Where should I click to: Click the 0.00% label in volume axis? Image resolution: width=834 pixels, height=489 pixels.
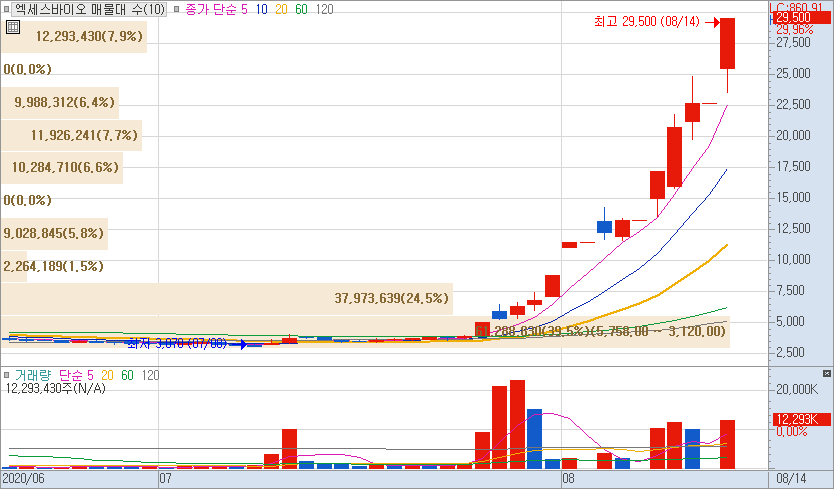pyautogui.click(x=791, y=431)
